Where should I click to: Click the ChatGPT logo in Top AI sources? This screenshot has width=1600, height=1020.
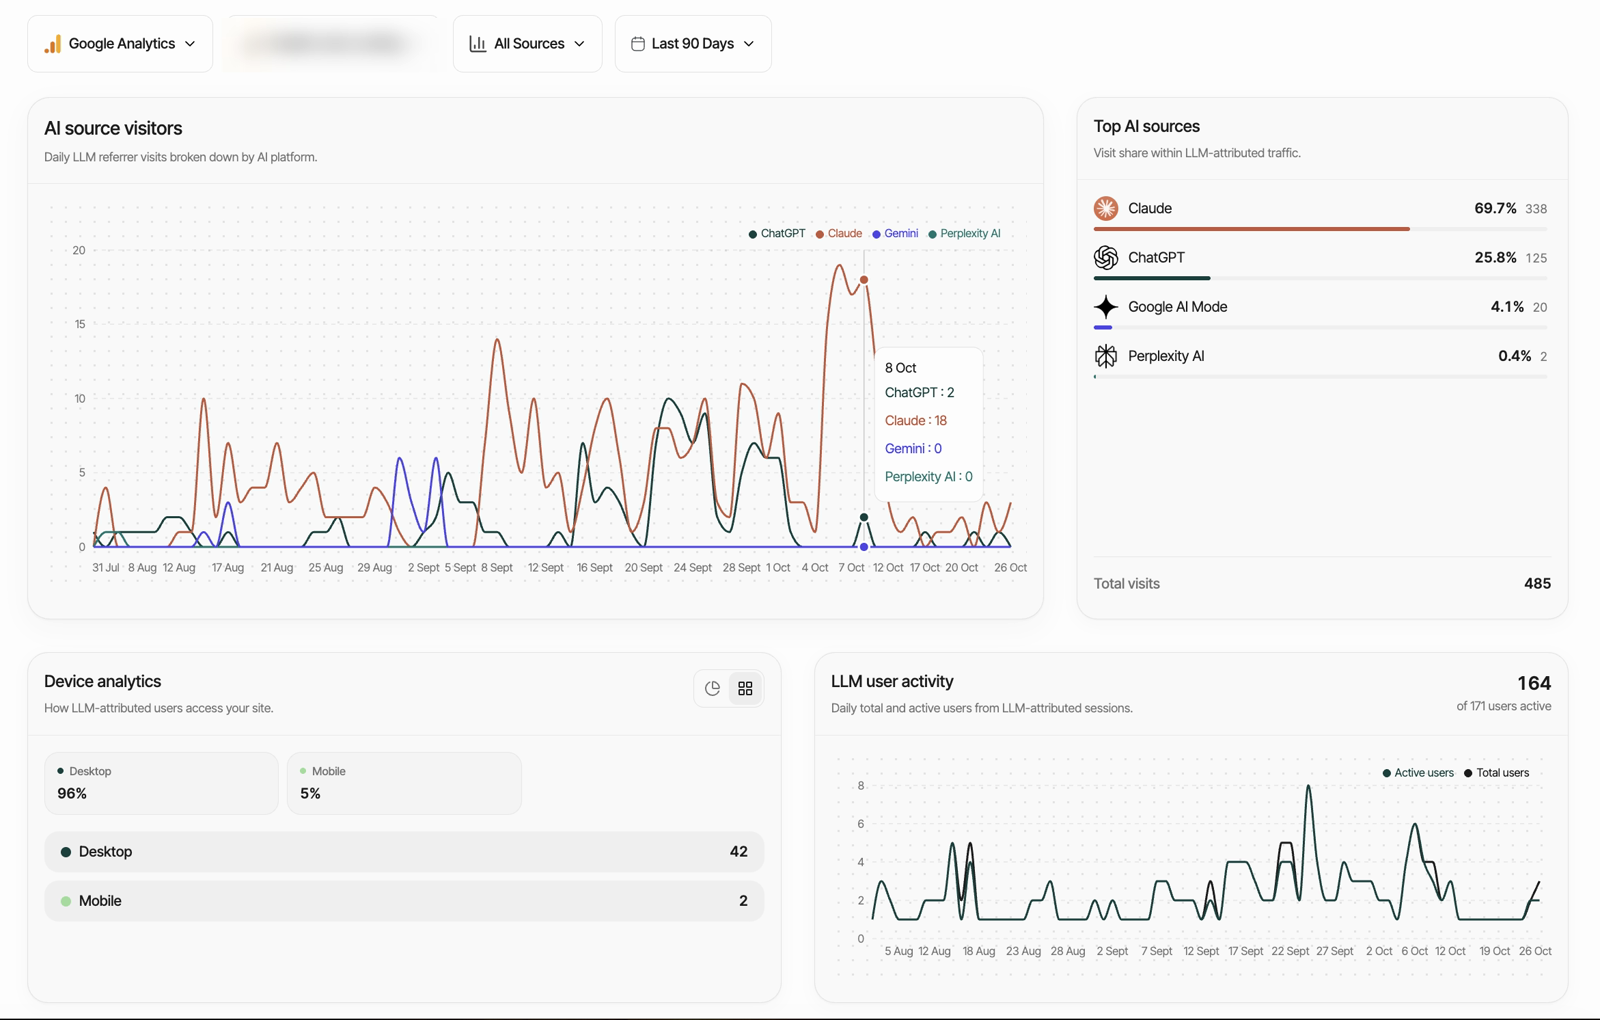click(1105, 257)
